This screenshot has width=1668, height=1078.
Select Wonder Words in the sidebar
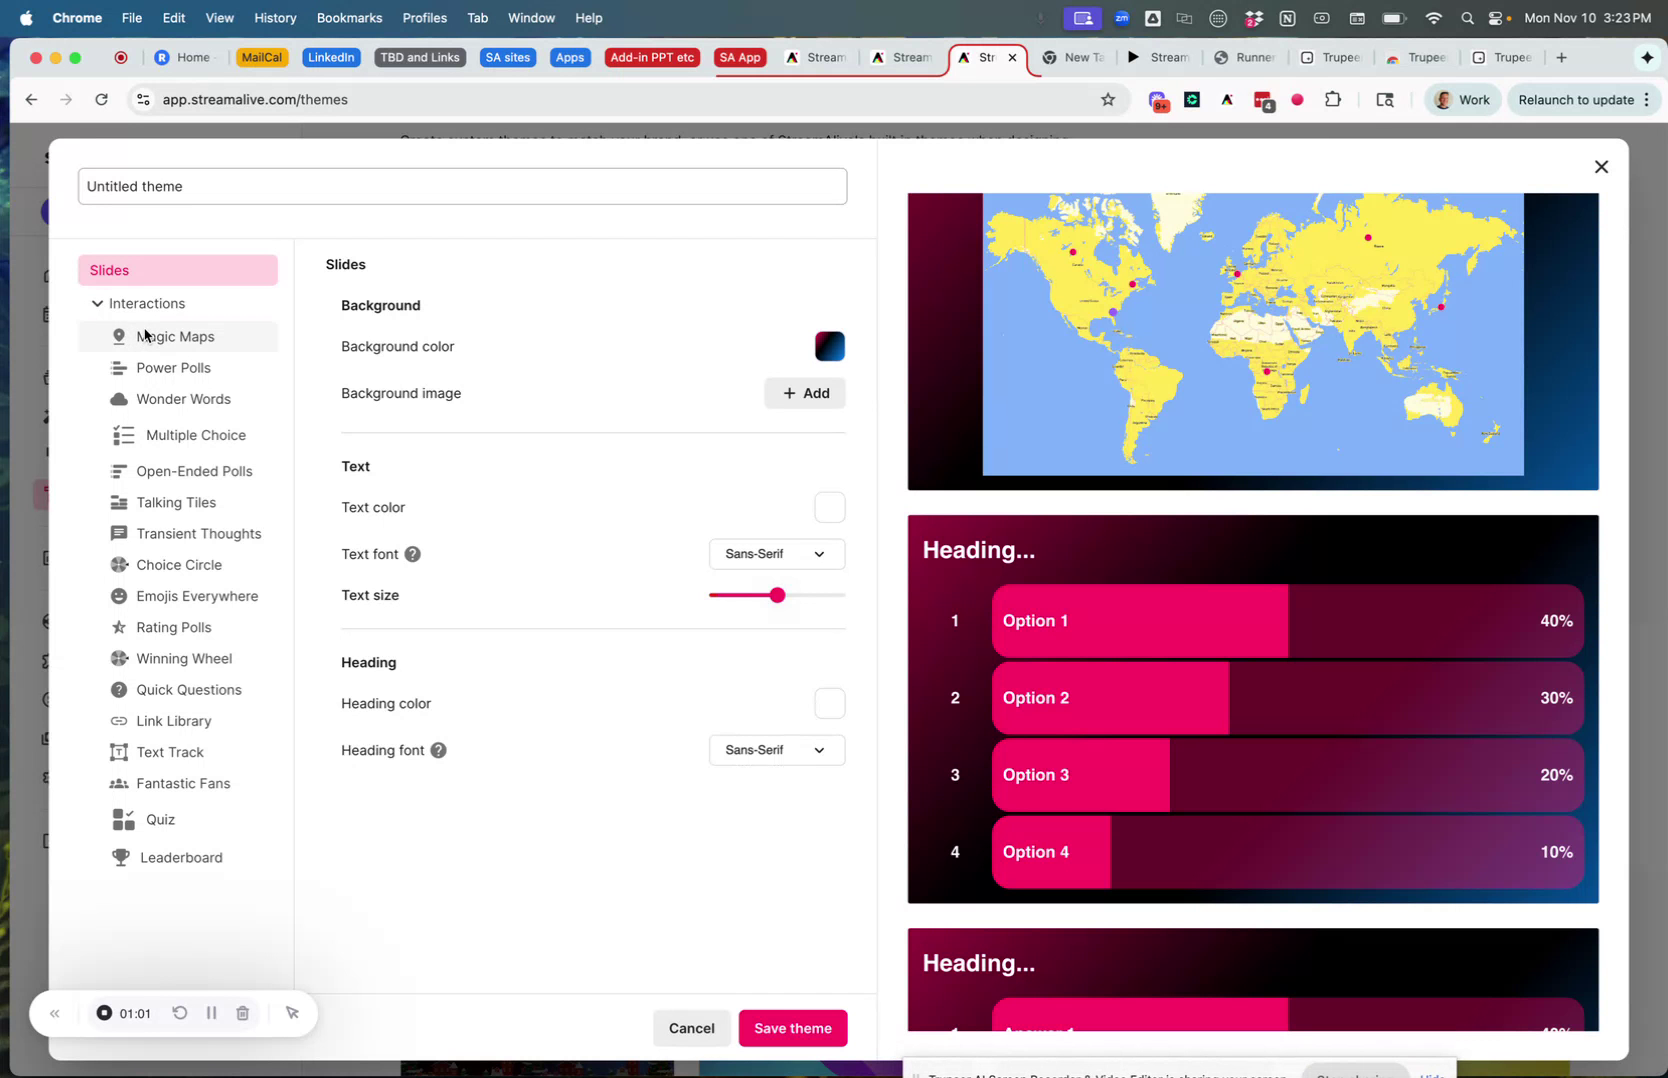click(183, 399)
